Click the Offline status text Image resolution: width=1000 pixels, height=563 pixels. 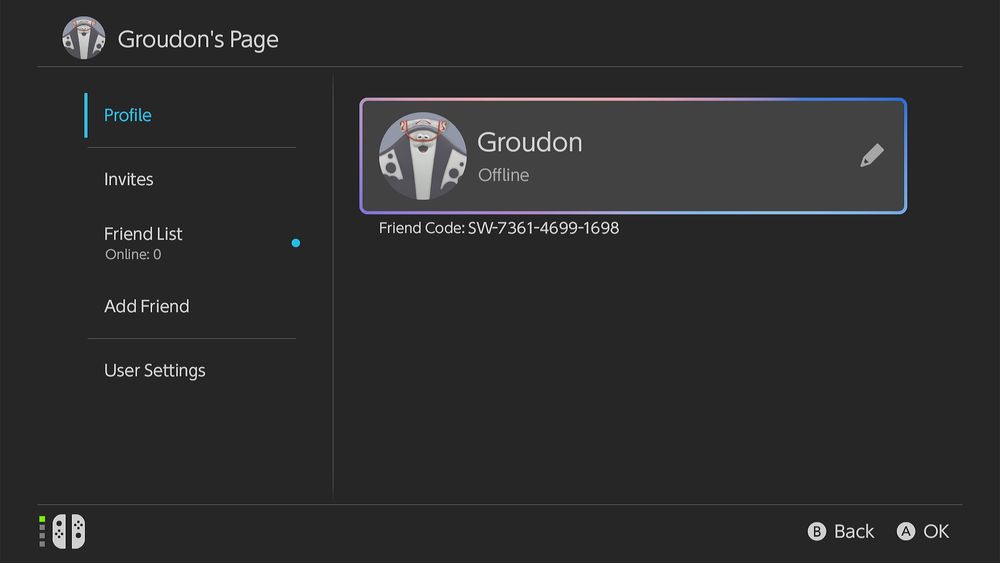tap(503, 175)
